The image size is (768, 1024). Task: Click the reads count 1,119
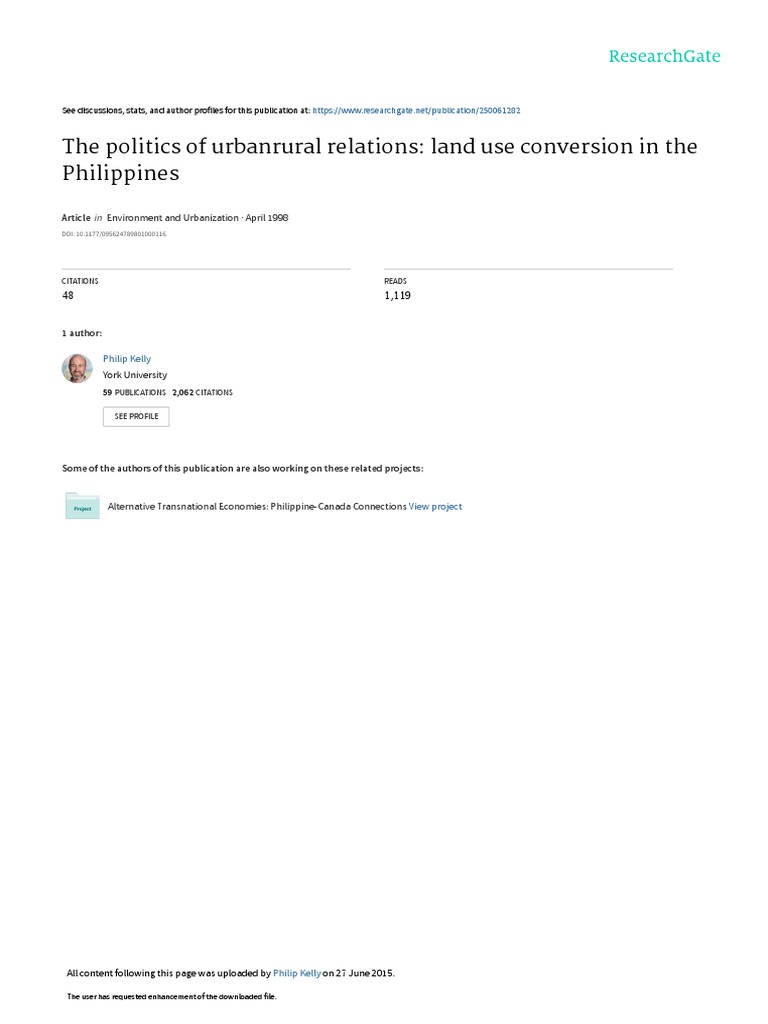coord(397,295)
